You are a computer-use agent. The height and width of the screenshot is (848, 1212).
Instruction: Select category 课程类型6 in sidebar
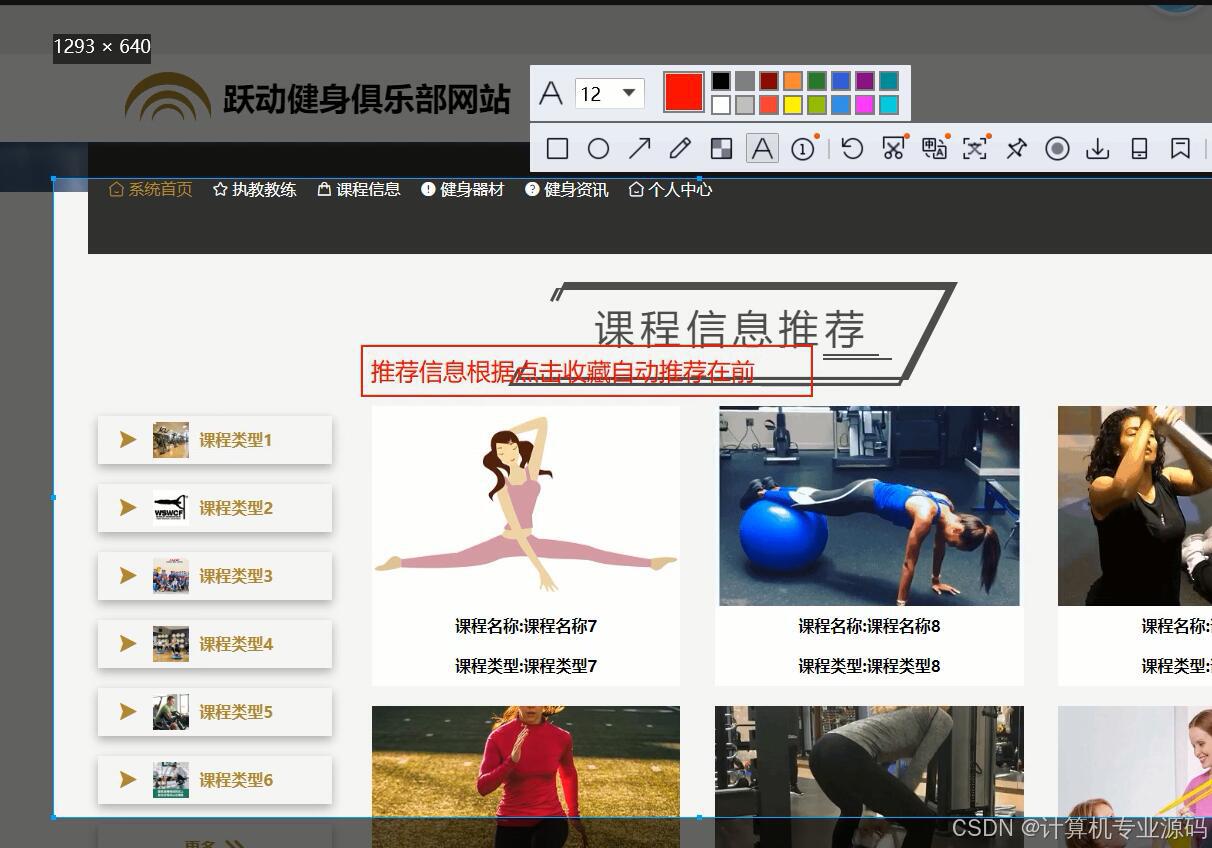tap(215, 780)
